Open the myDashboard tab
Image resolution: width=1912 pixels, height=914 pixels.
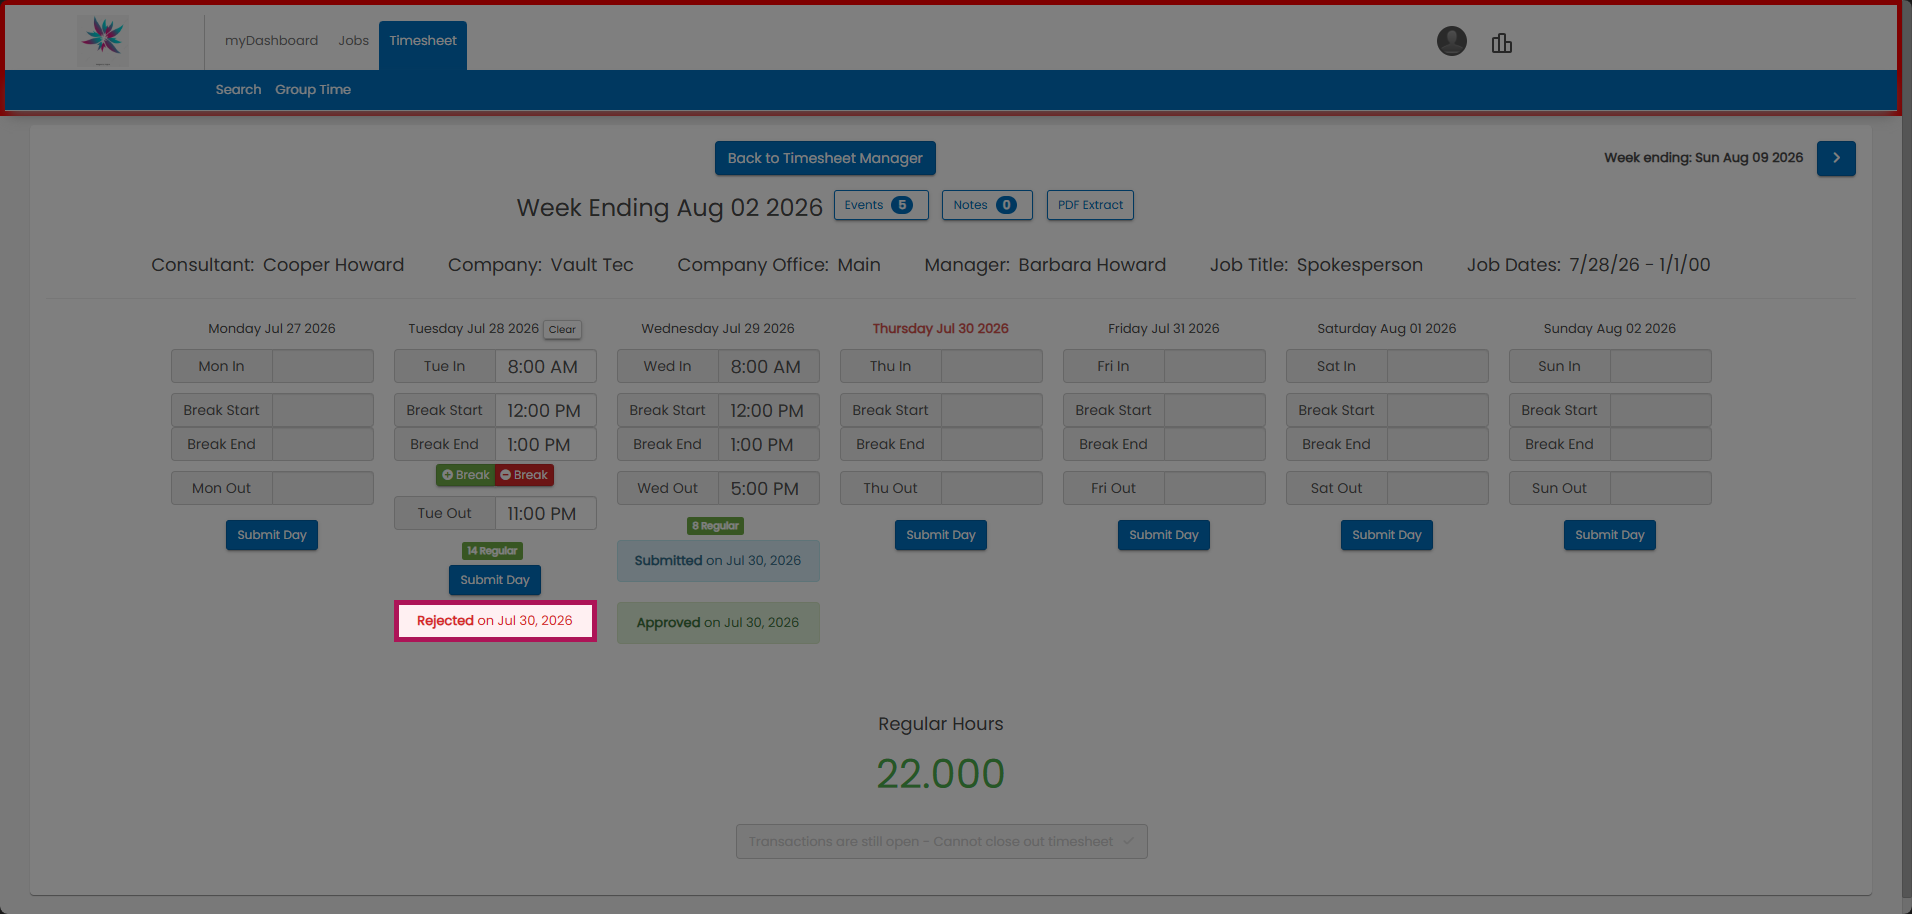pos(271,41)
